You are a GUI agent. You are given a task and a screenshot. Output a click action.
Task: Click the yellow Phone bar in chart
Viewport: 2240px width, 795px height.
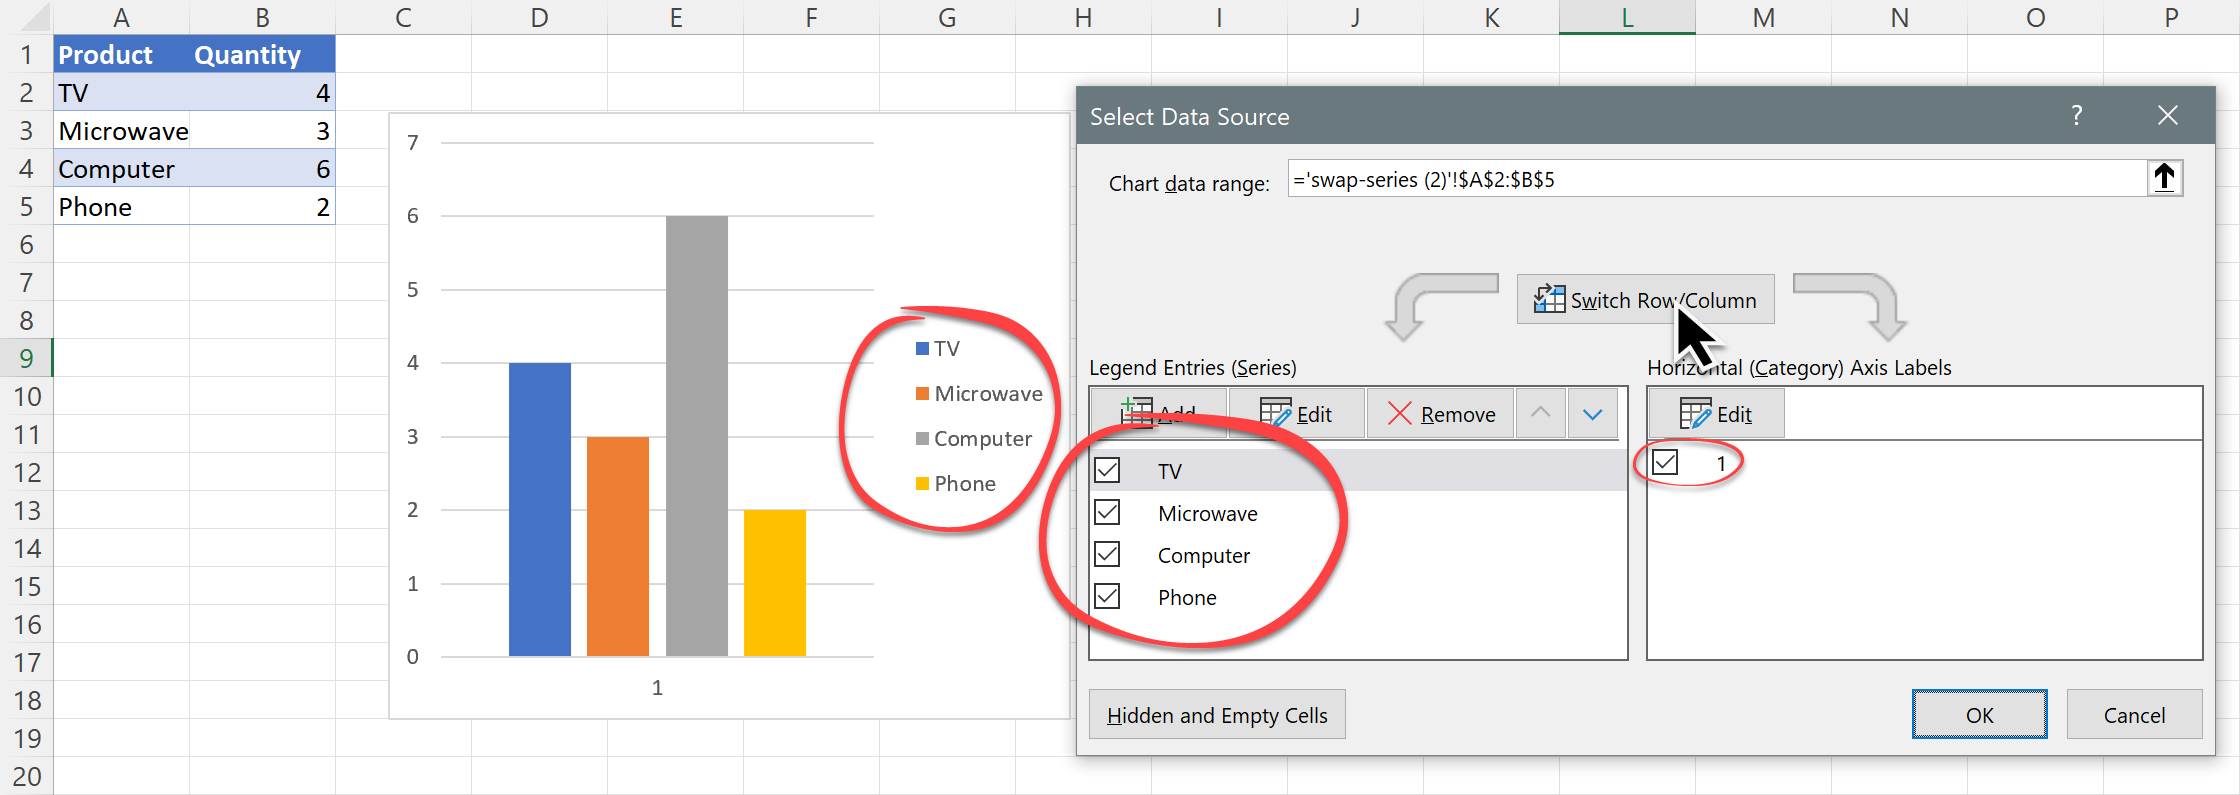[775, 583]
